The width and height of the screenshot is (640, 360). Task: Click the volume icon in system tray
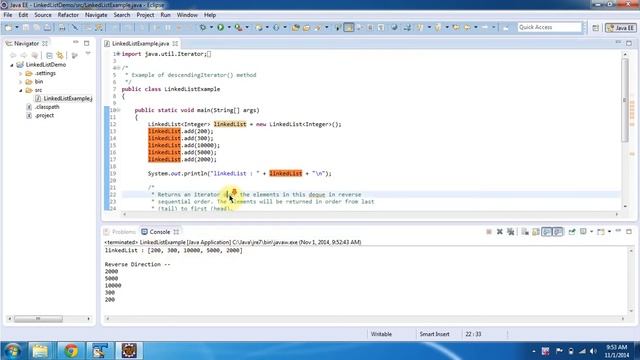tap(593, 351)
